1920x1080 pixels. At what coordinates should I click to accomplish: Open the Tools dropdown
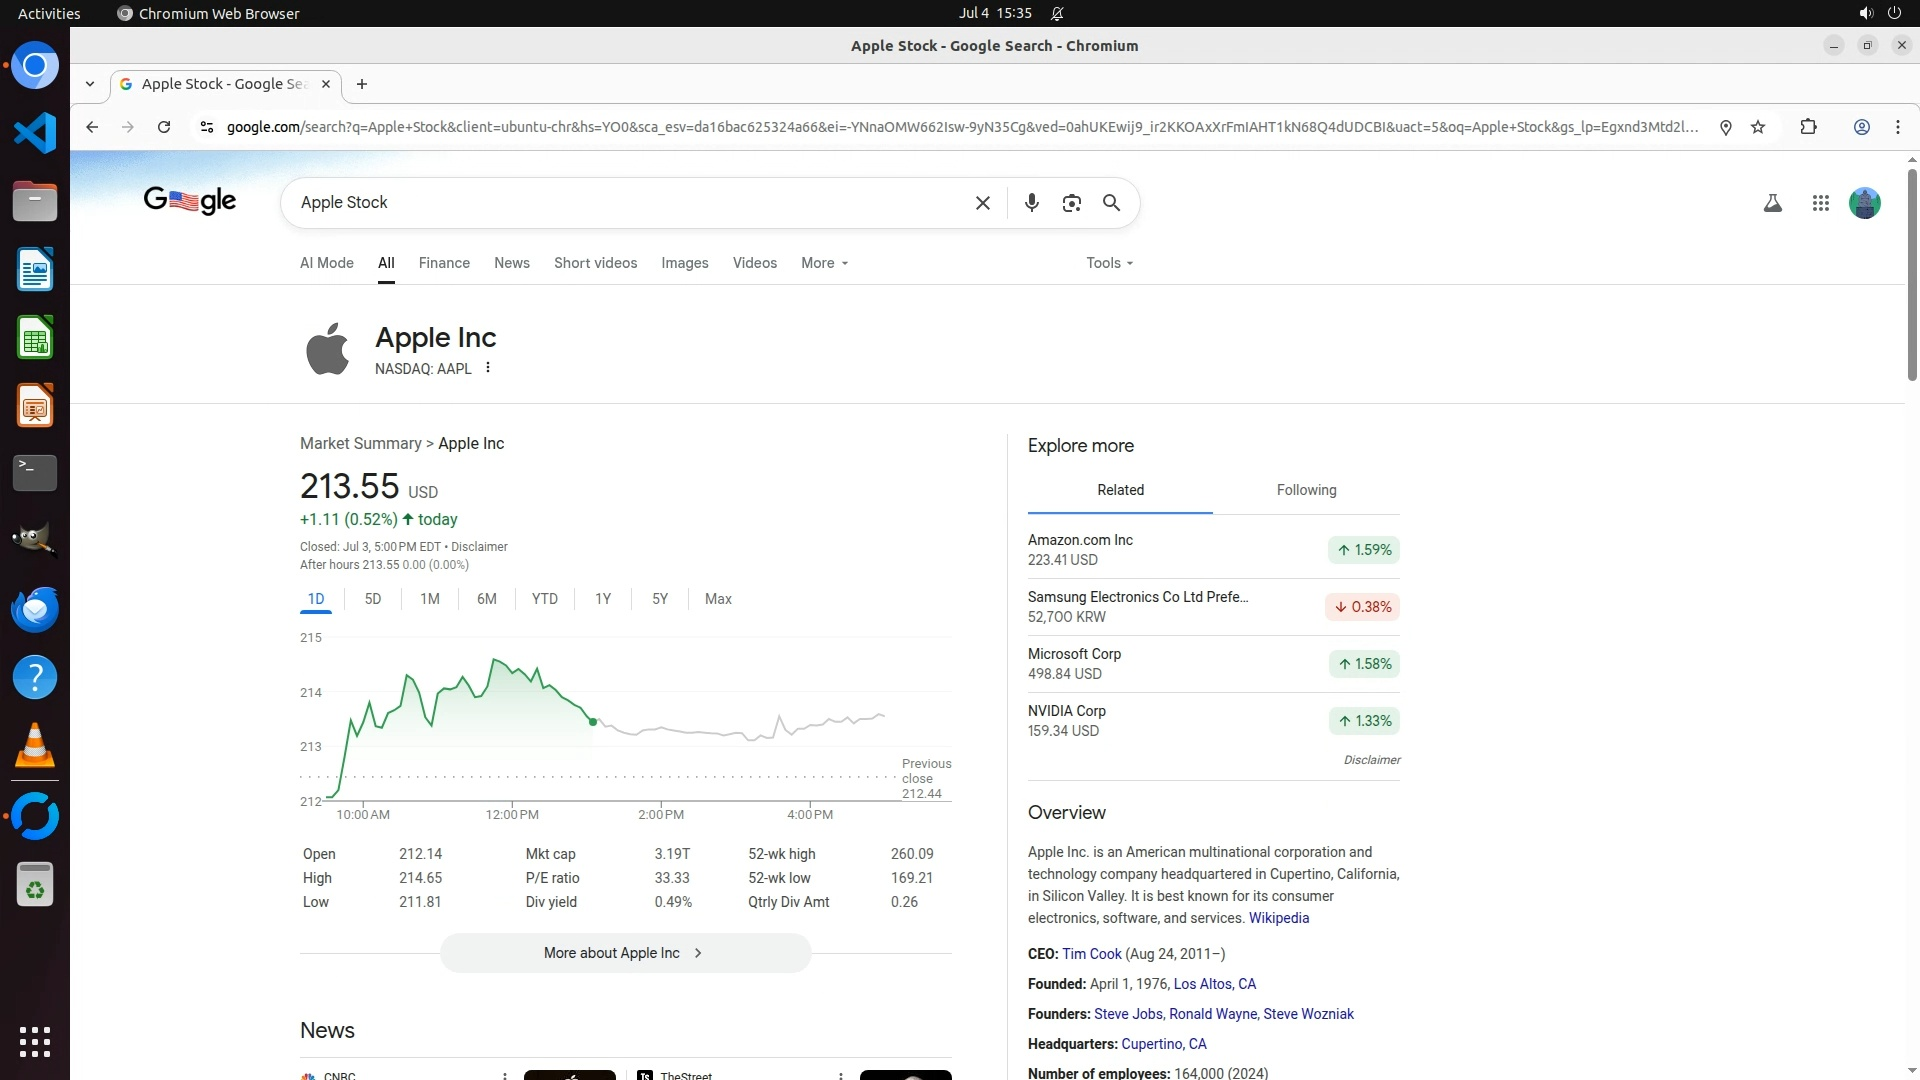1109,263
